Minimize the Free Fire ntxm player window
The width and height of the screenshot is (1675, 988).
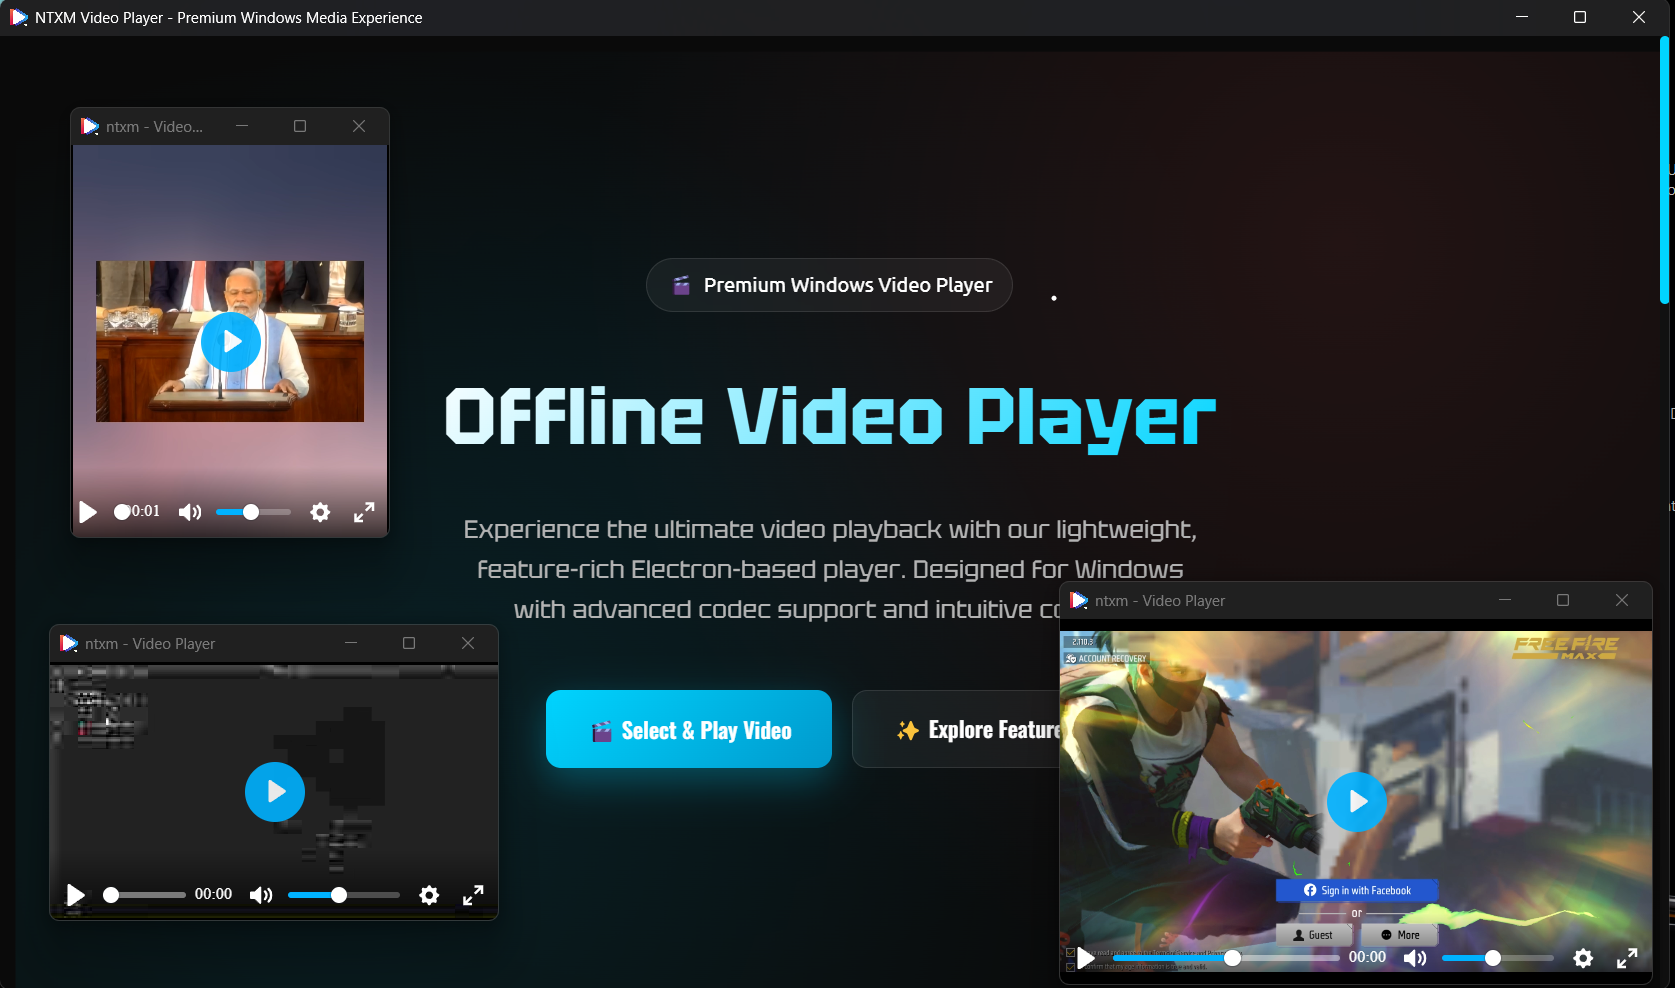tap(1505, 600)
